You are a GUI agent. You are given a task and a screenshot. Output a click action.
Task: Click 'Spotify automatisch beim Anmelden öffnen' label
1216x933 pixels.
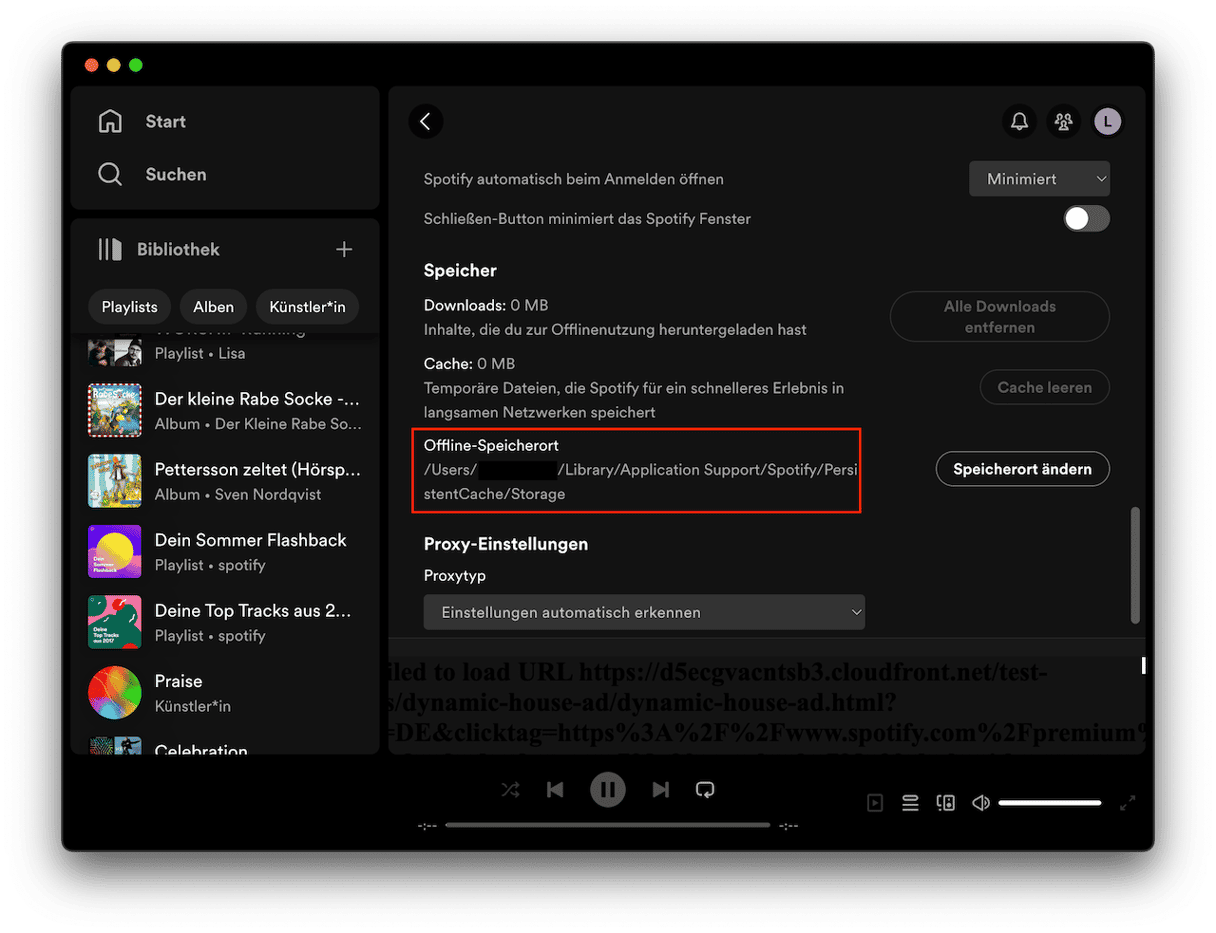(x=574, y=179)
